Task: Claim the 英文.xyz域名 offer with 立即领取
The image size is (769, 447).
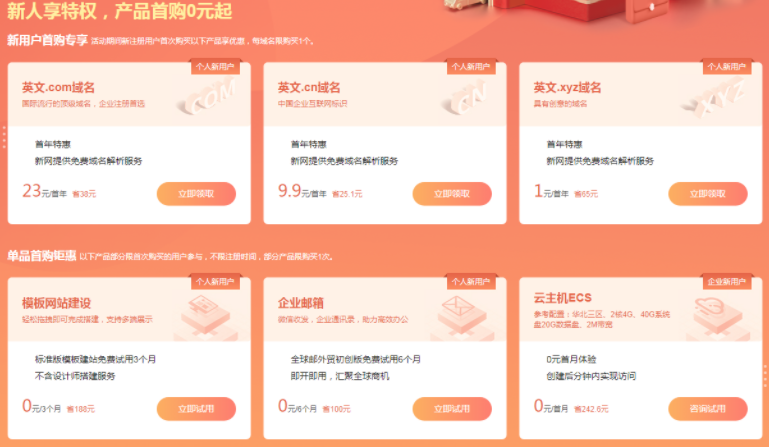Action: [x=708, y=194]
